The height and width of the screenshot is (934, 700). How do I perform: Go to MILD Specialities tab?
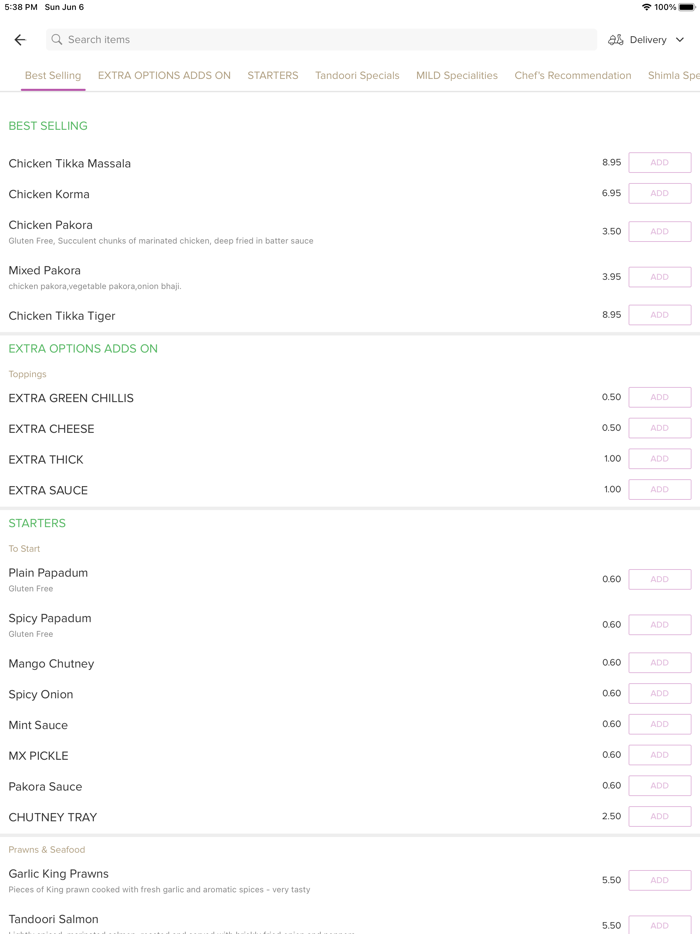point(457,76)
